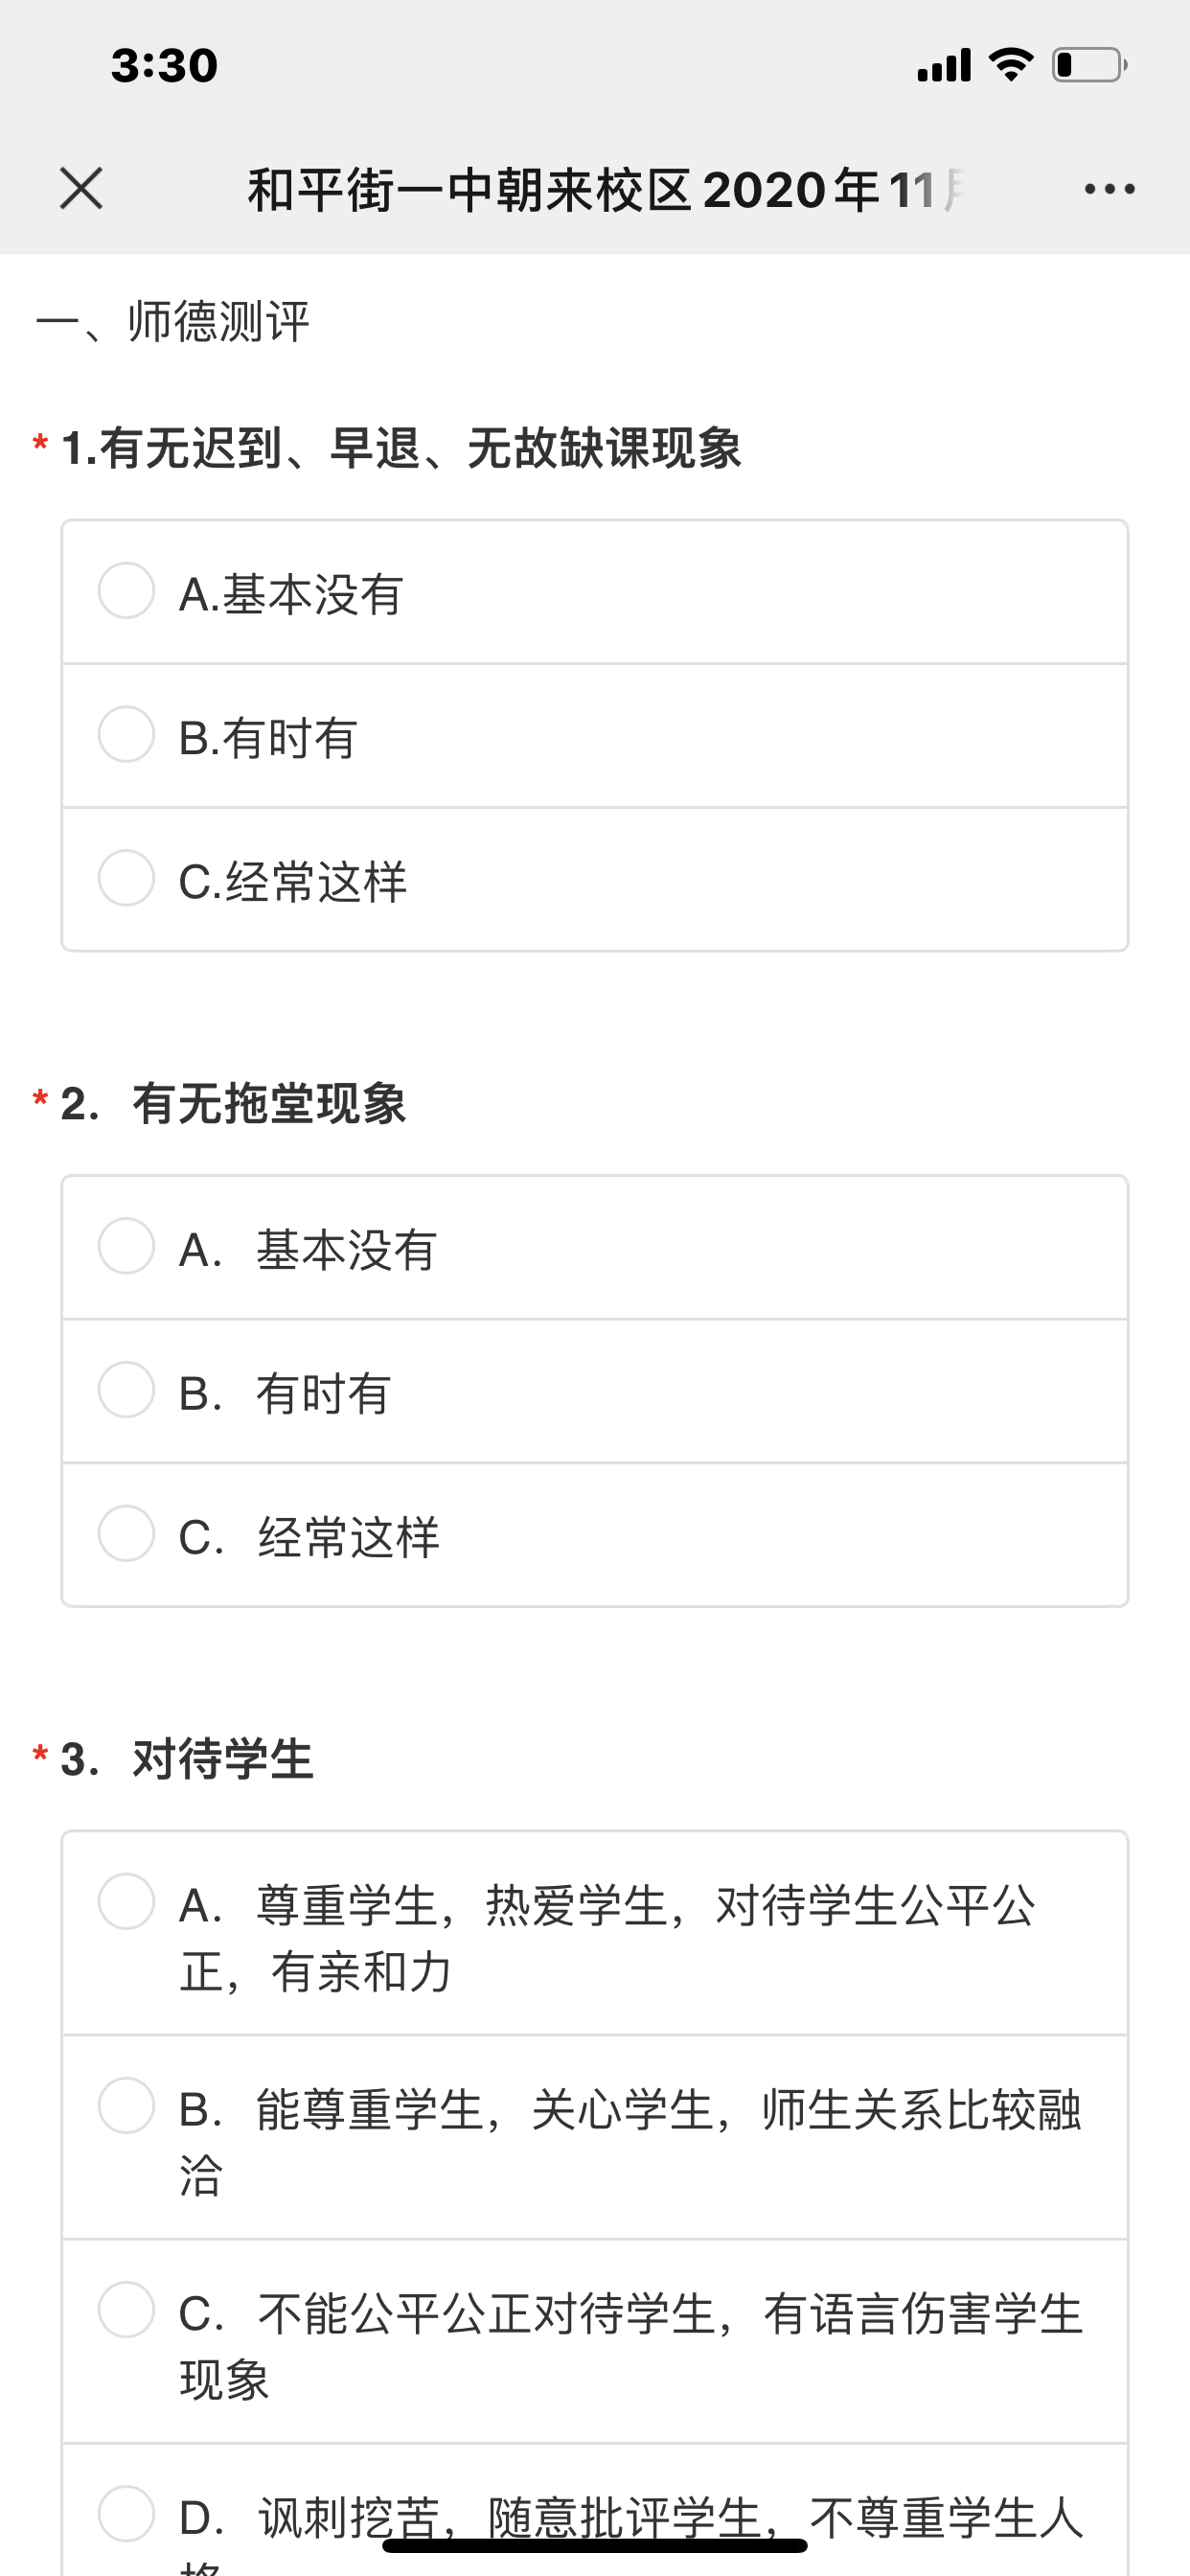The image size is (1190, 2576).
Task: Pick A. 基本没有 for question 2 拖堂现象
Action: [126, 1247]
